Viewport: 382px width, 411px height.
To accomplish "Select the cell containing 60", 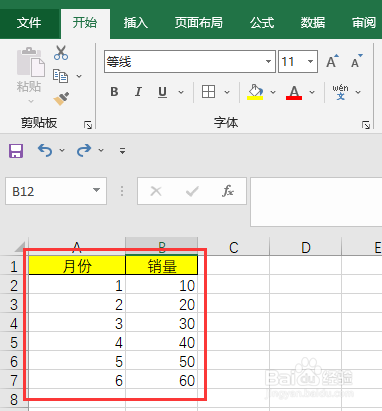I will [162, 380].
